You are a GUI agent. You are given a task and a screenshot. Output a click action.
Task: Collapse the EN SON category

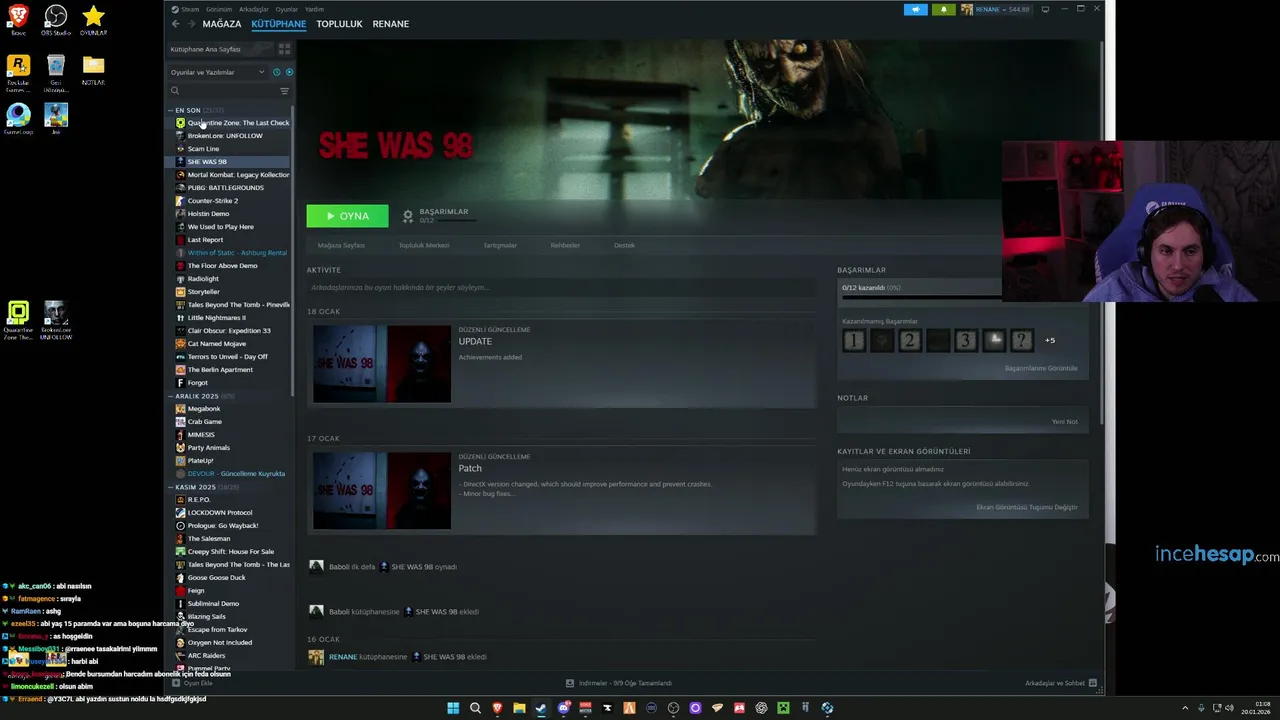tap(170, 110)
